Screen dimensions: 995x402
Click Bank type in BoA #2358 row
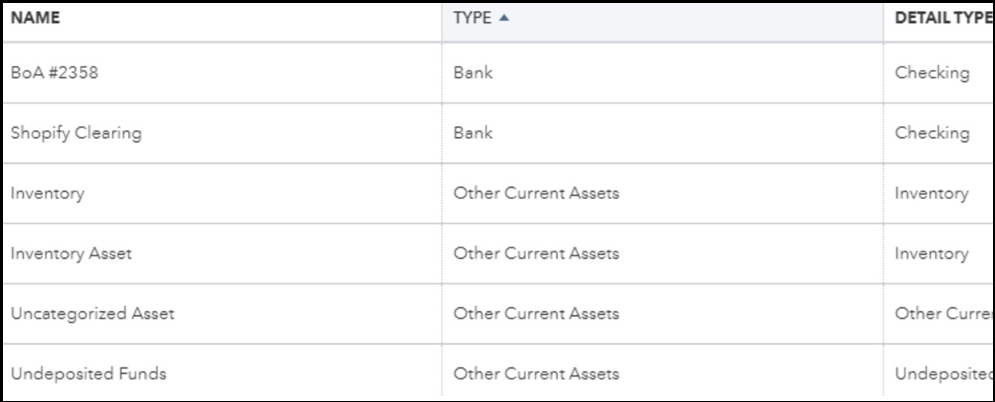[473, 73]
